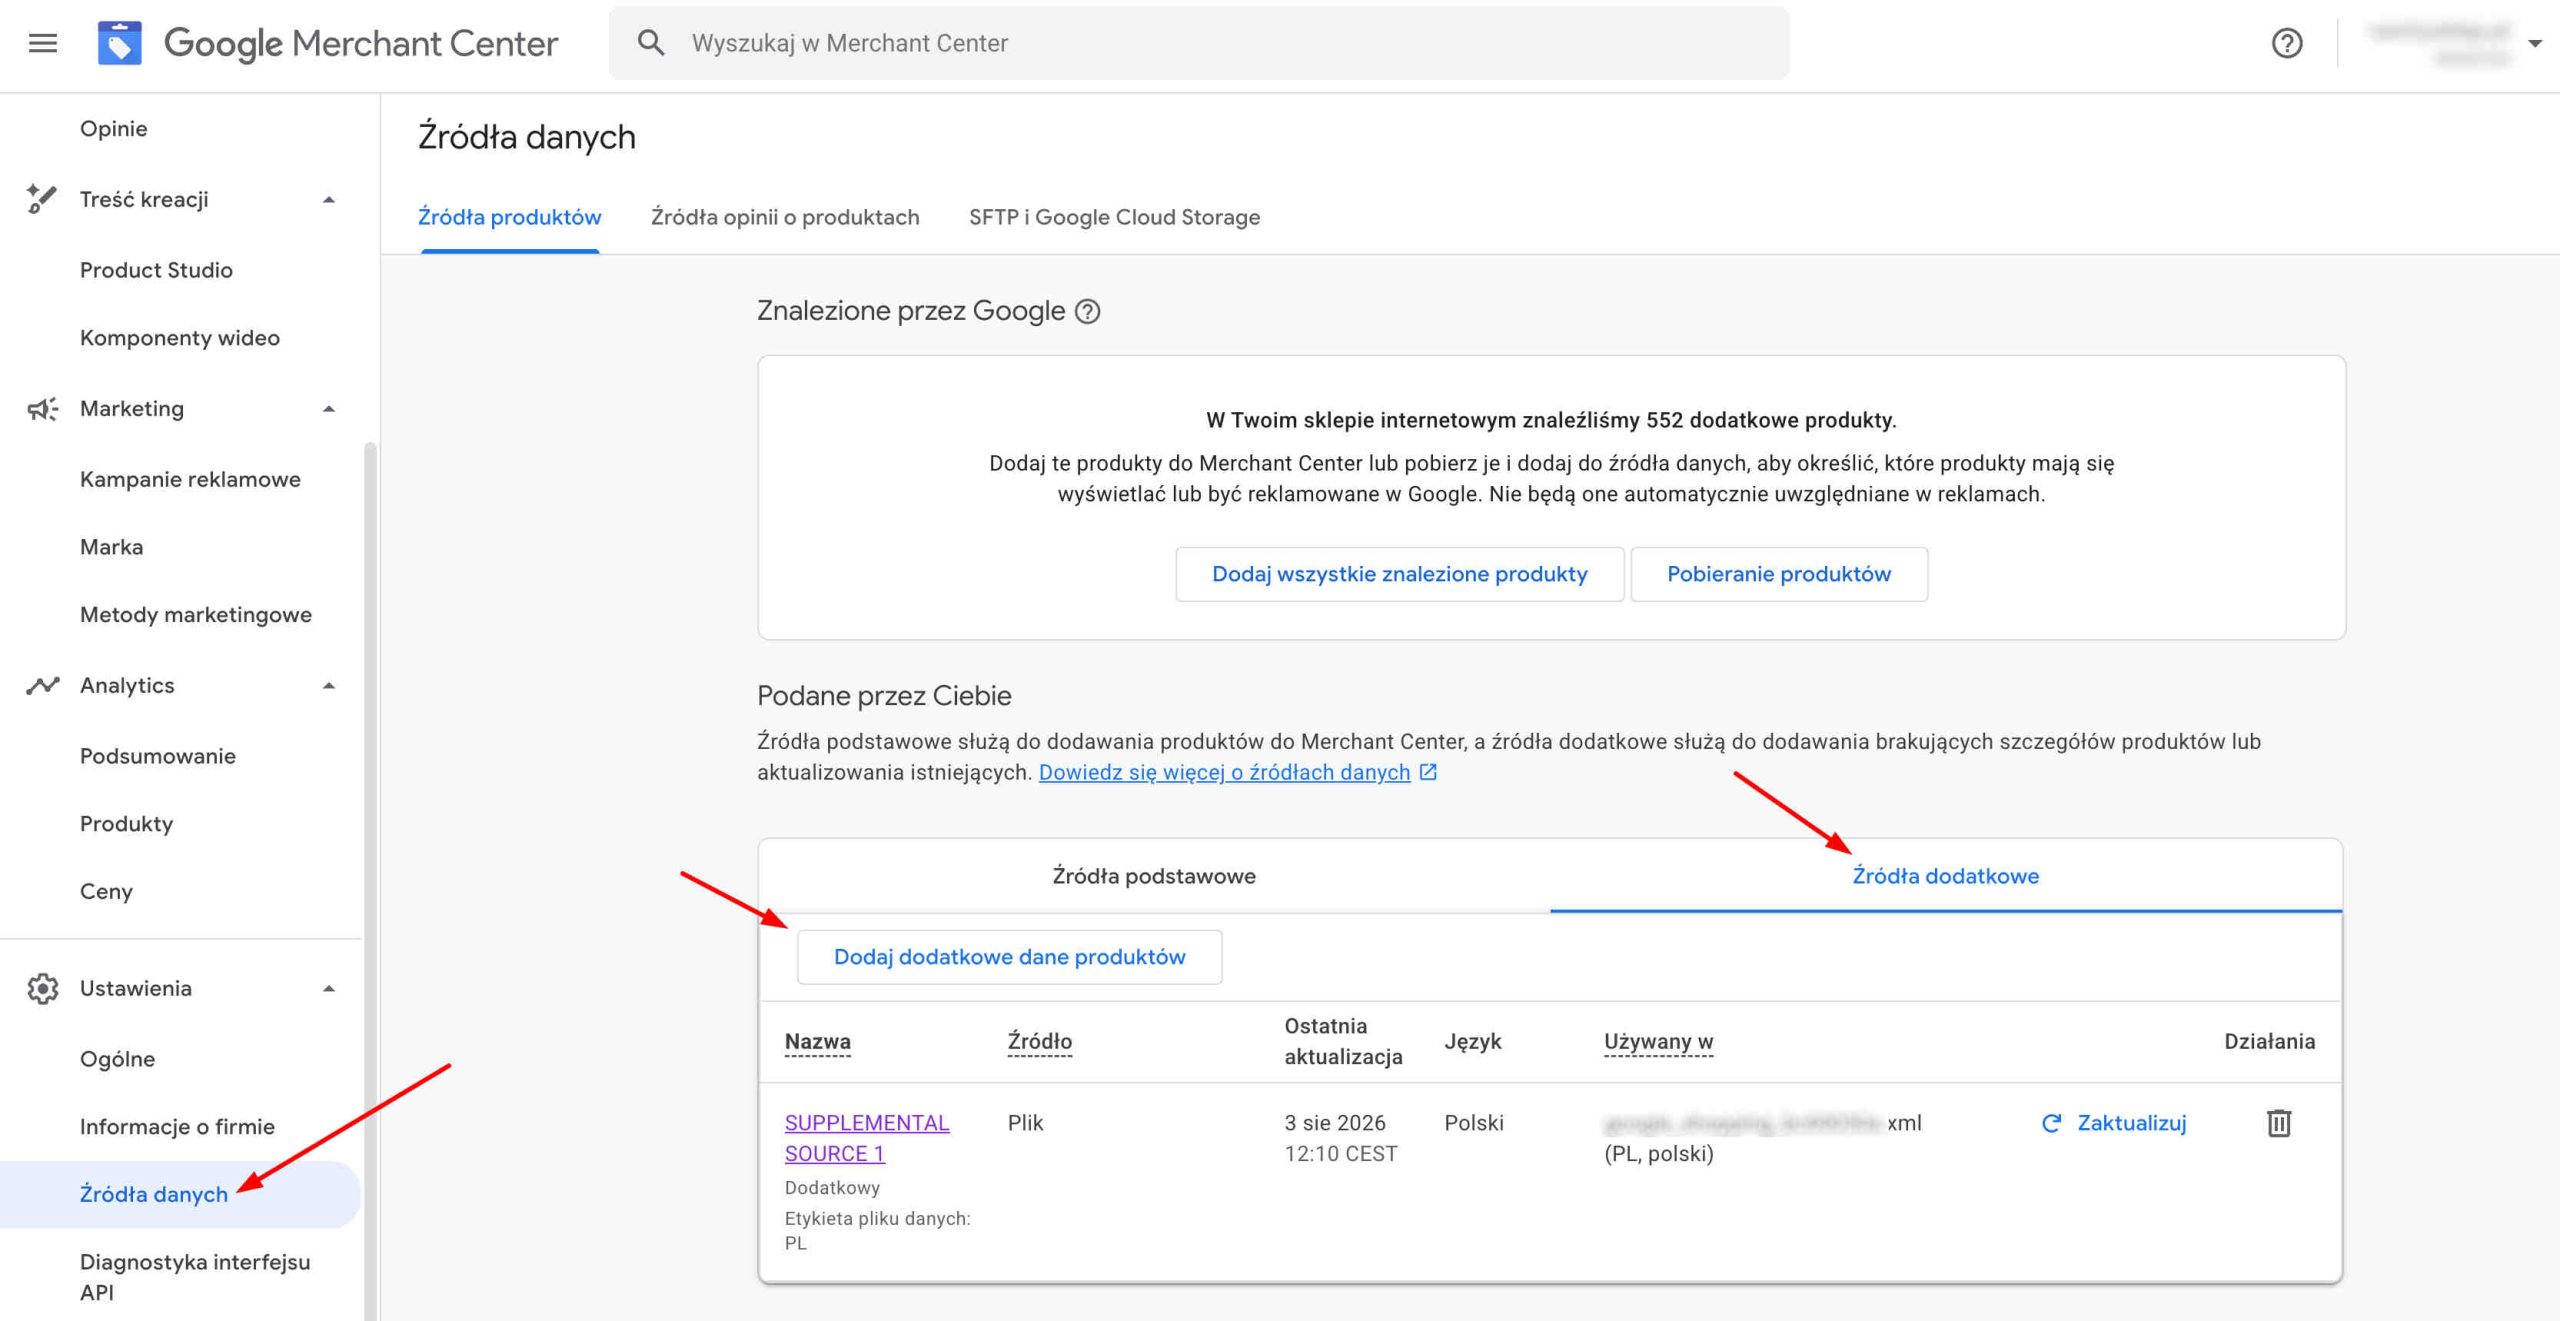
Task: Open Ogólne under Ustawienia
Action: 118,1059
